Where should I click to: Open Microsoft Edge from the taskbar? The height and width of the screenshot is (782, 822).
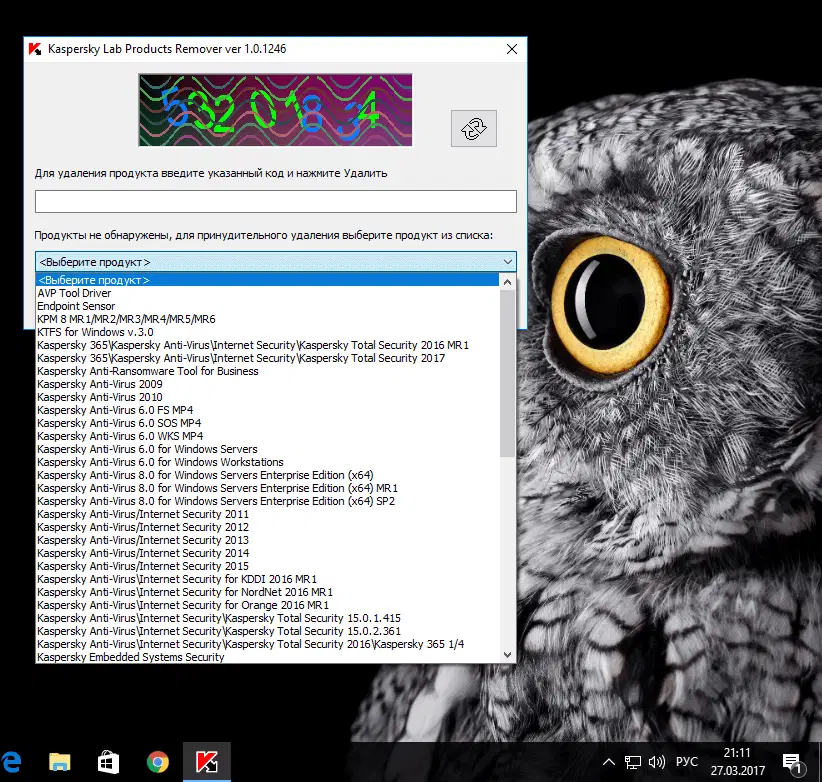tap(11, 762)
